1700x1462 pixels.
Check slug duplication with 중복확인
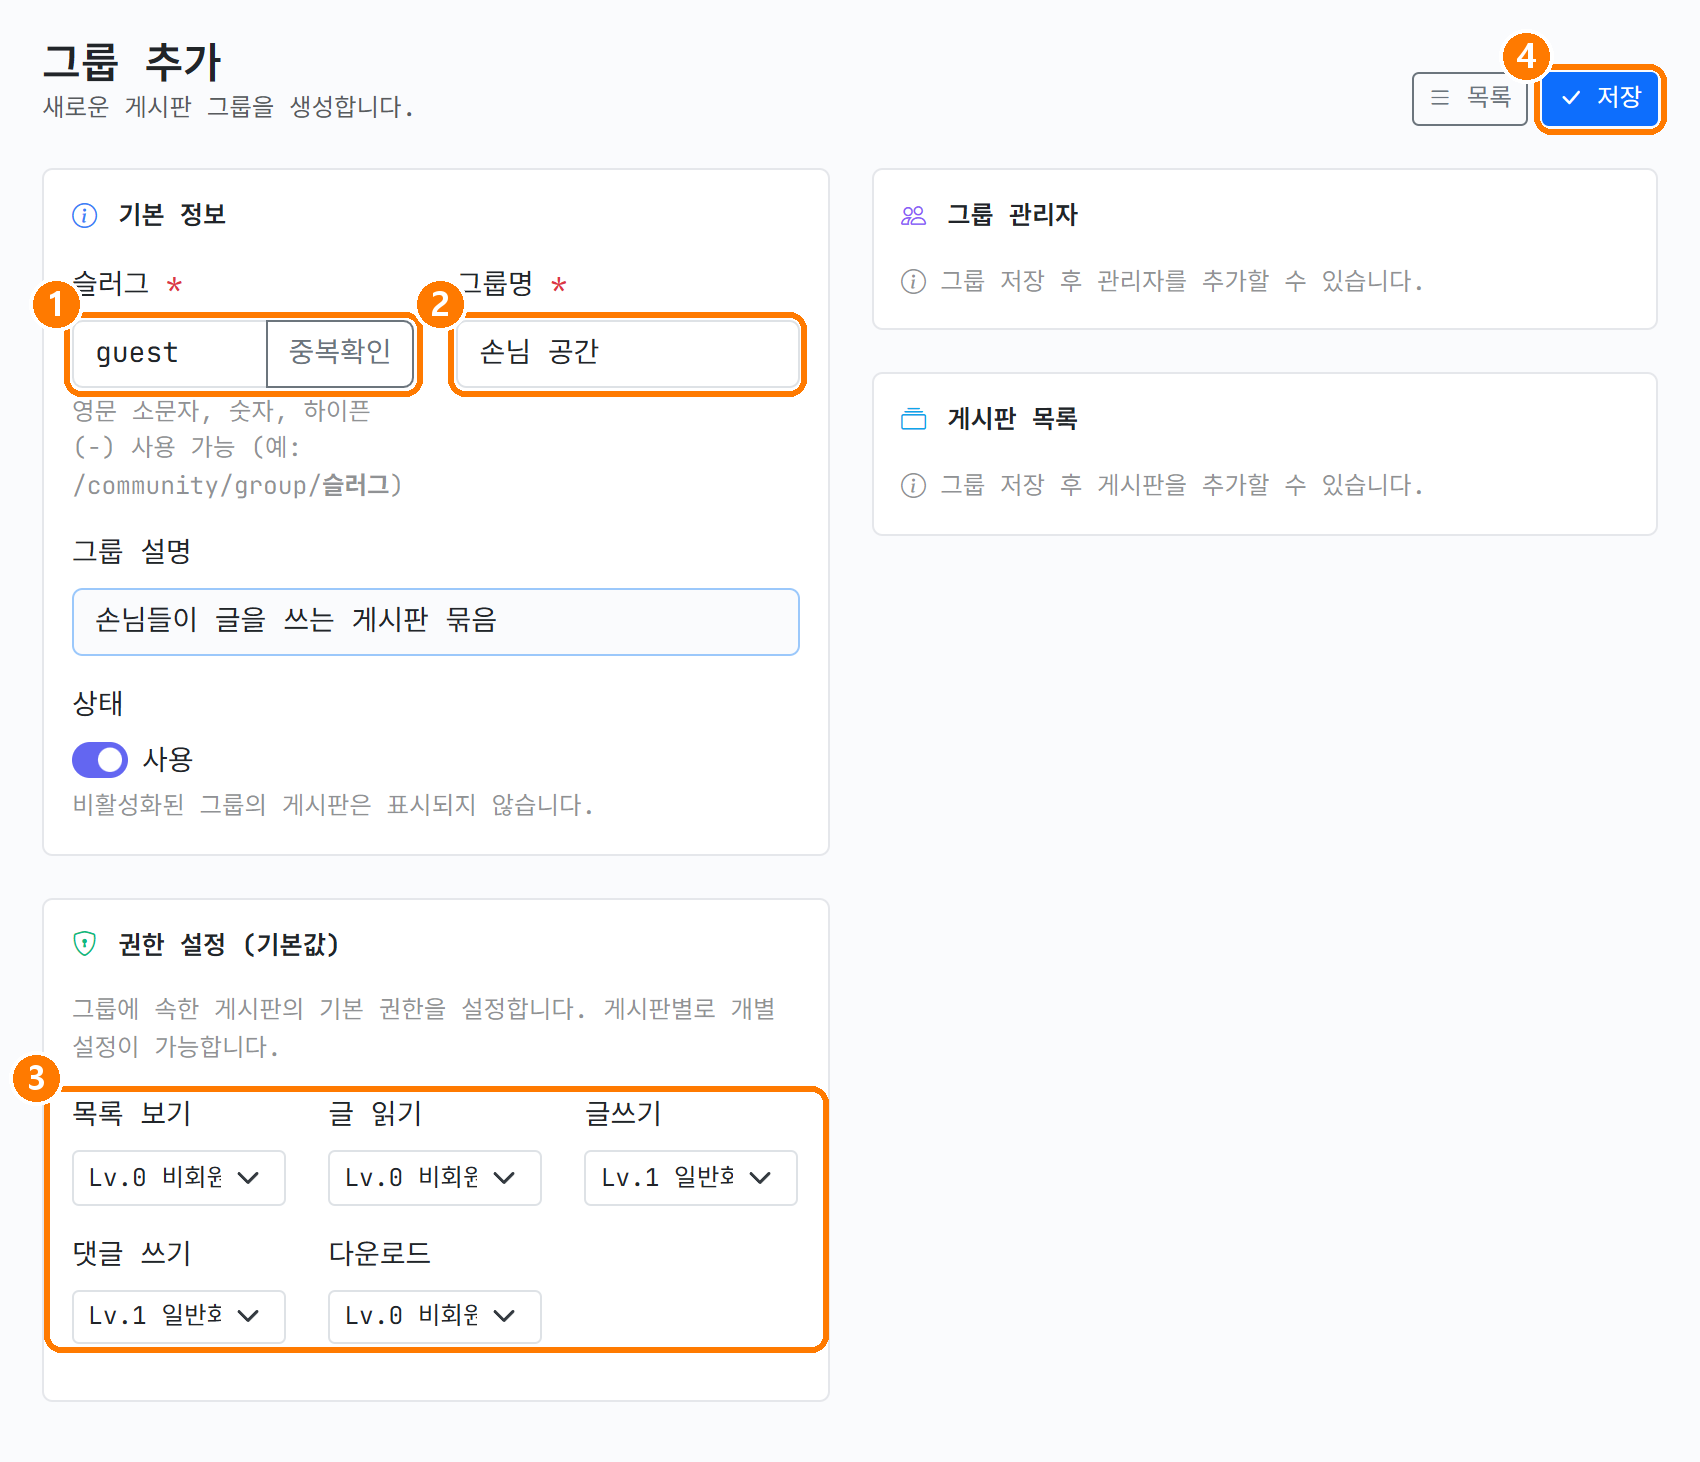(340, 353)
